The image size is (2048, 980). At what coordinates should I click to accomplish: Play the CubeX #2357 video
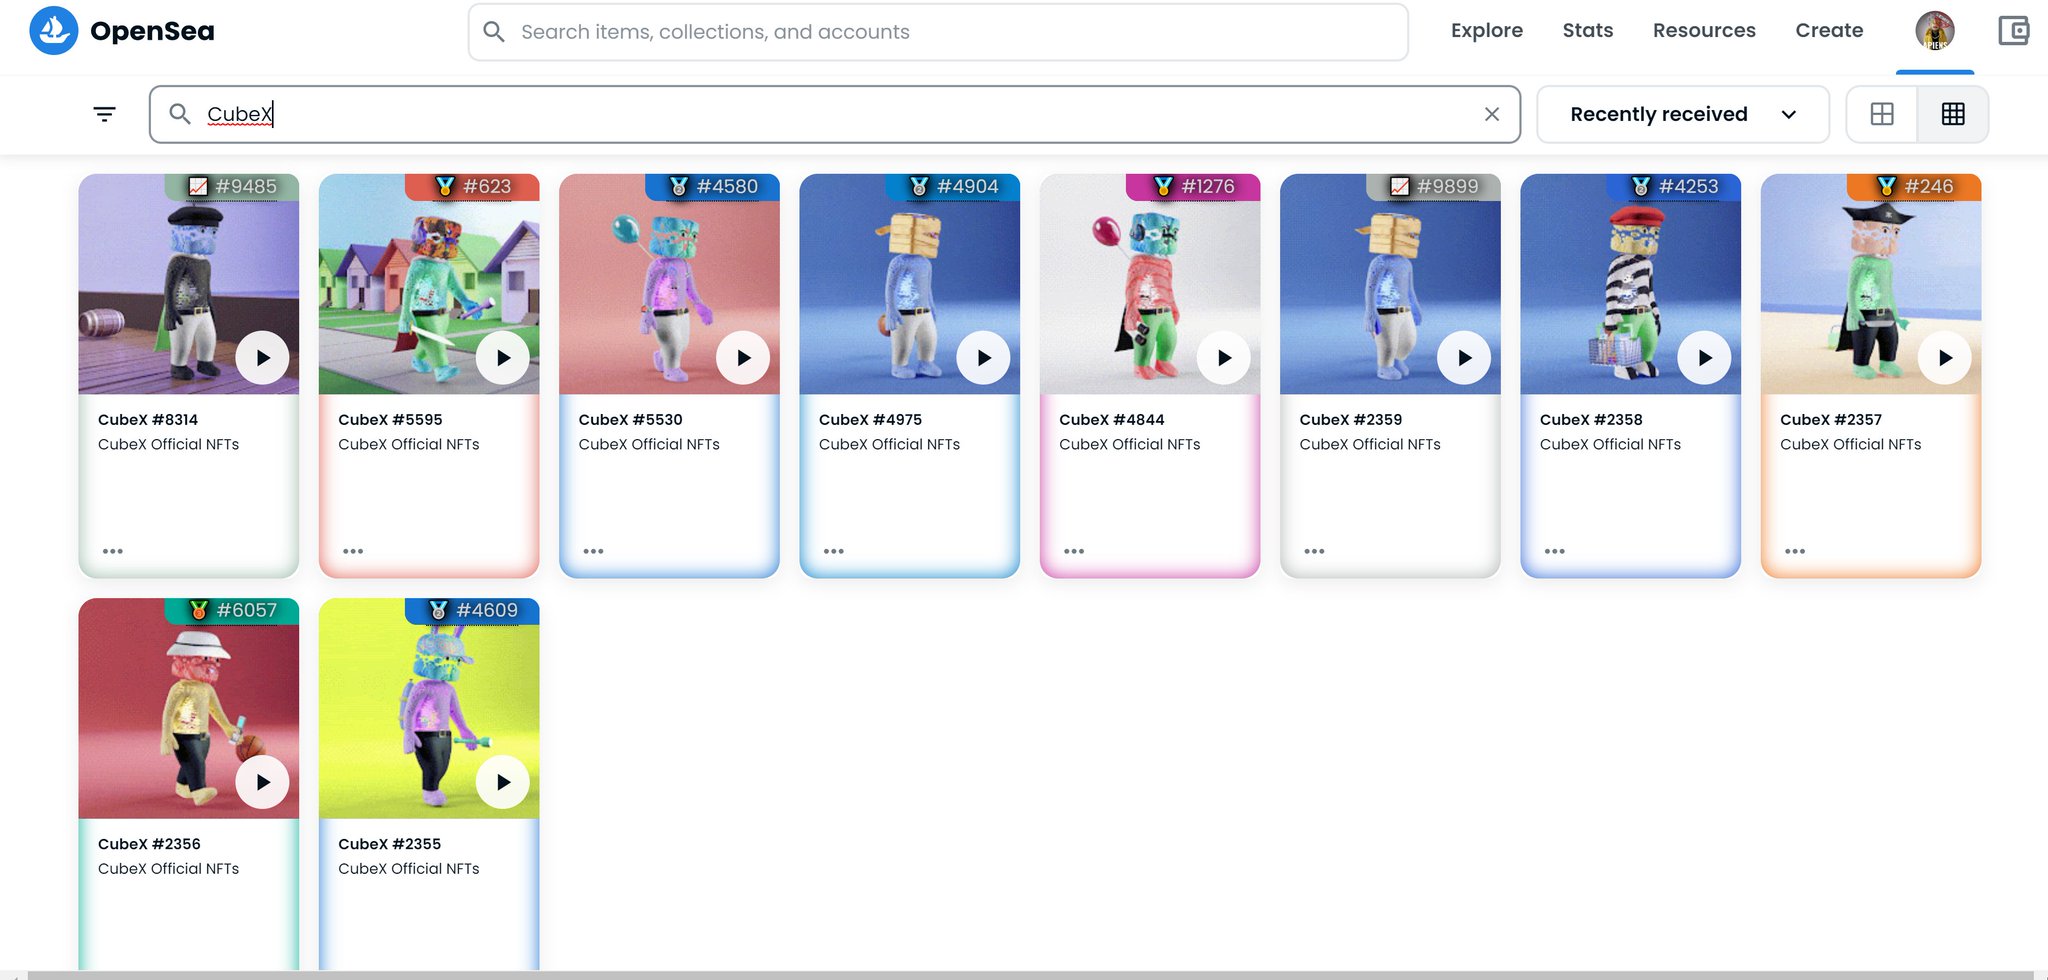pos(1945,357)
